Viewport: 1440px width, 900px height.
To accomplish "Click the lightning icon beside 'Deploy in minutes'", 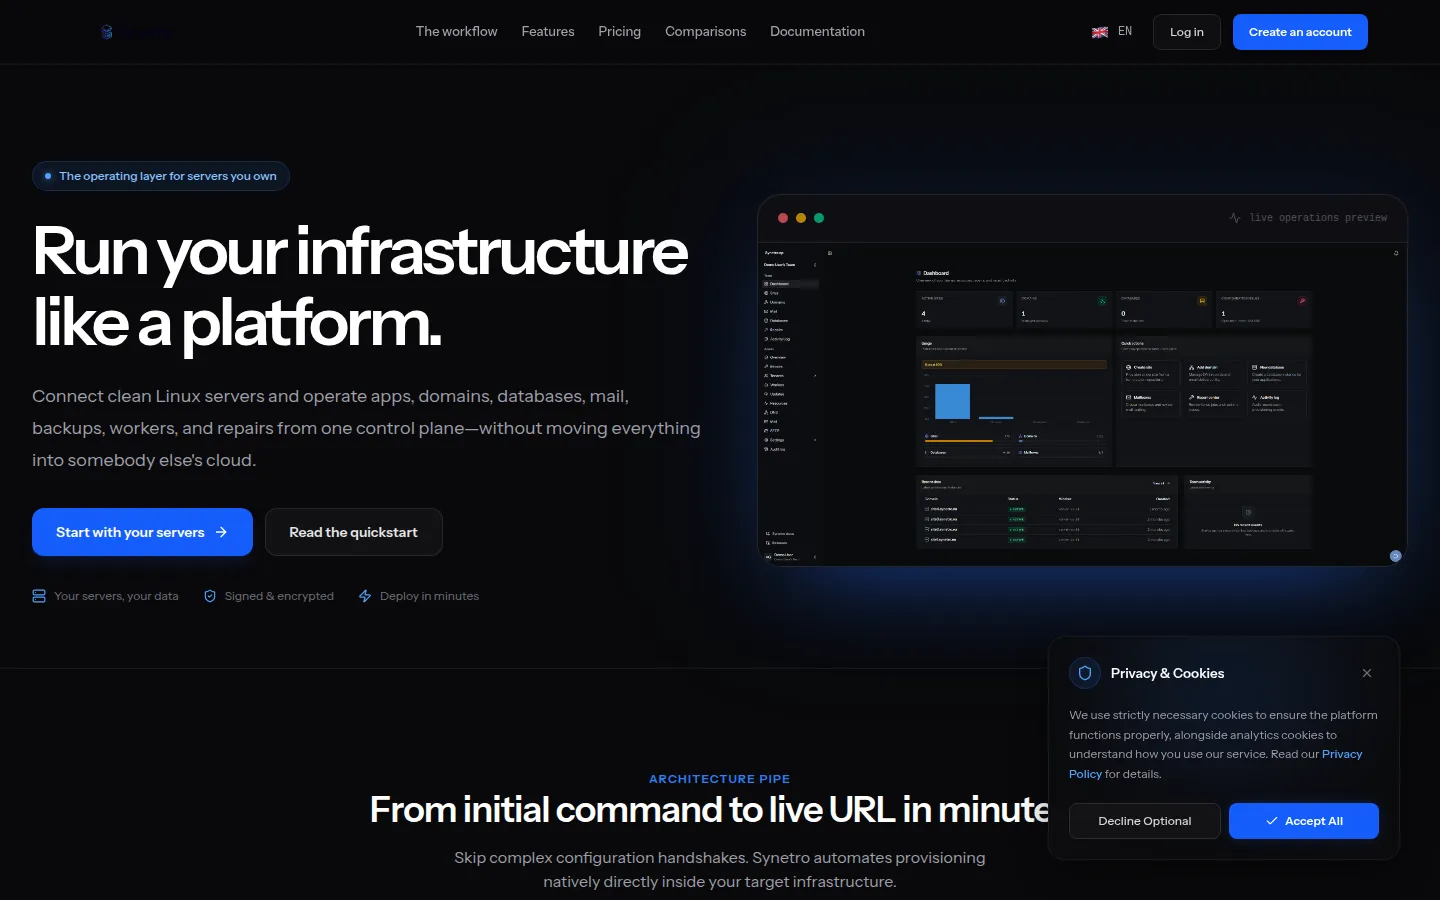I will tap(365, 596).
